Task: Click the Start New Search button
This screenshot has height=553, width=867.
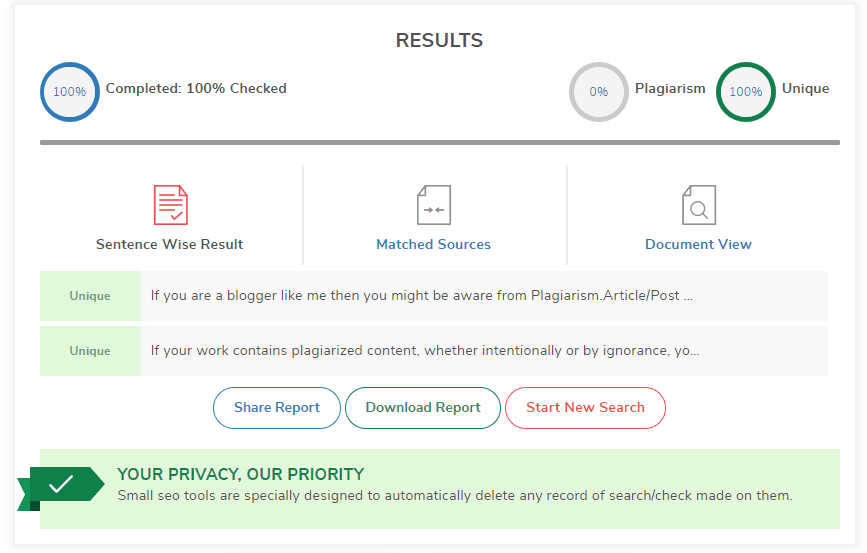Action: 586,408
